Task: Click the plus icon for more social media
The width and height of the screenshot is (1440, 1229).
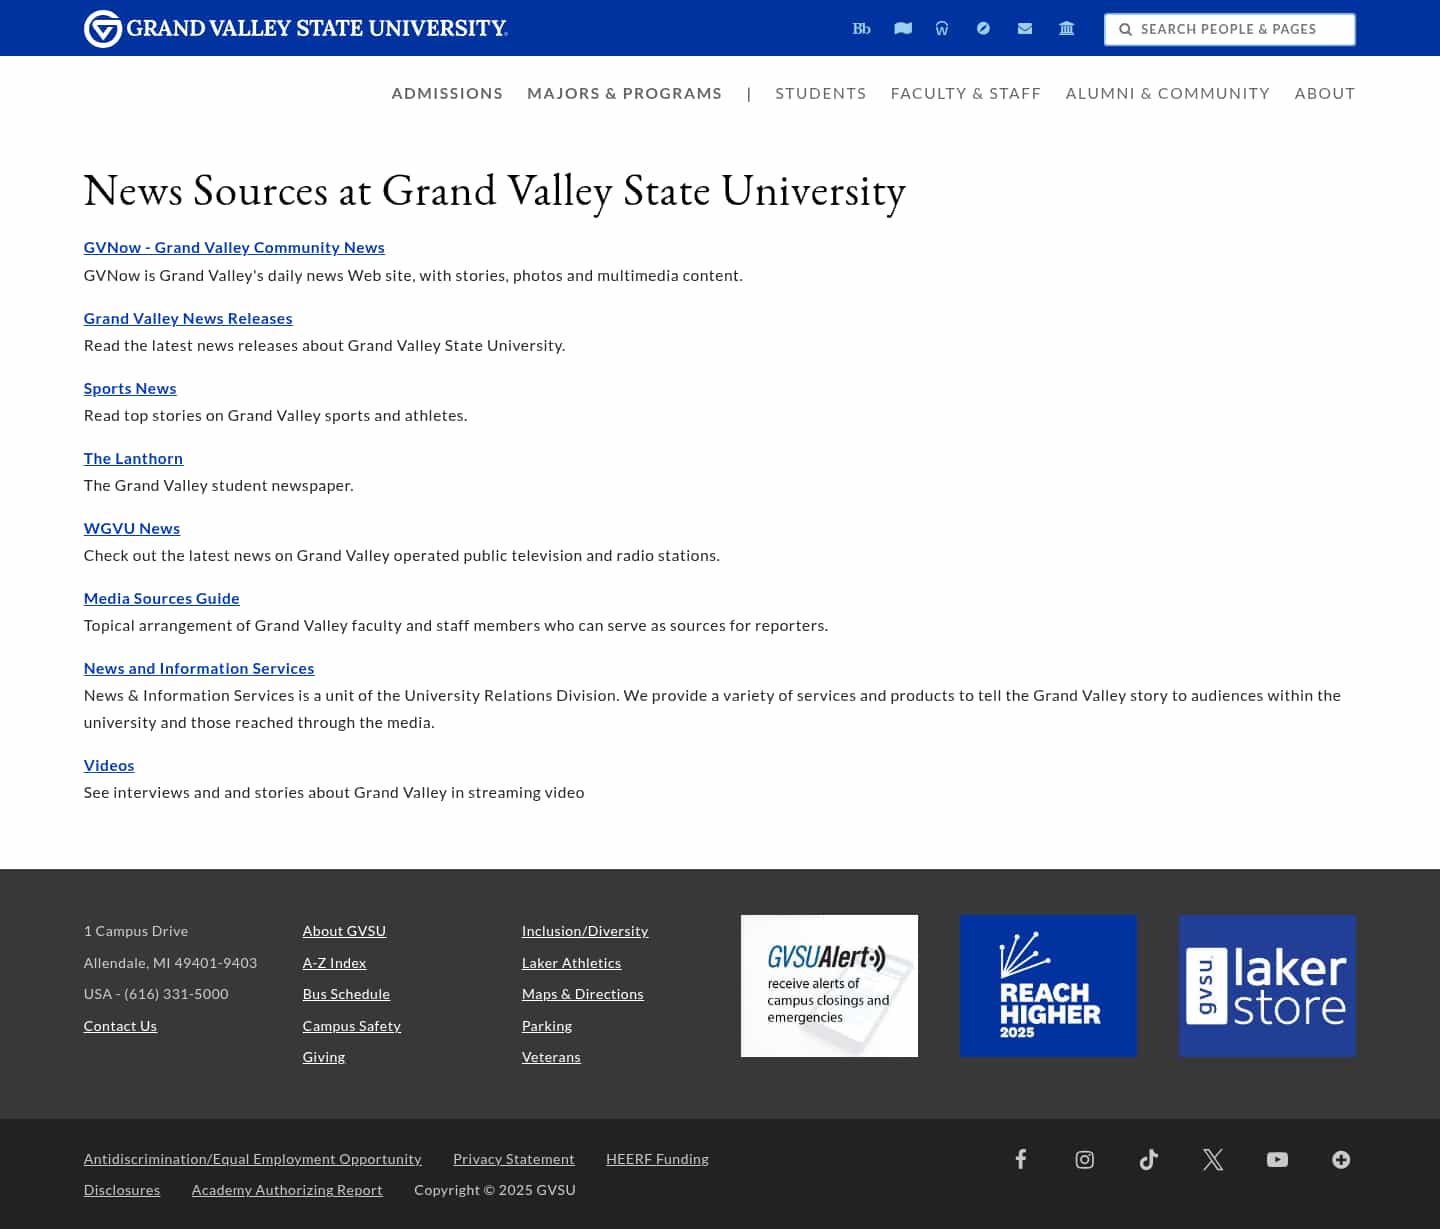Action: [x=1340, y=1159]
